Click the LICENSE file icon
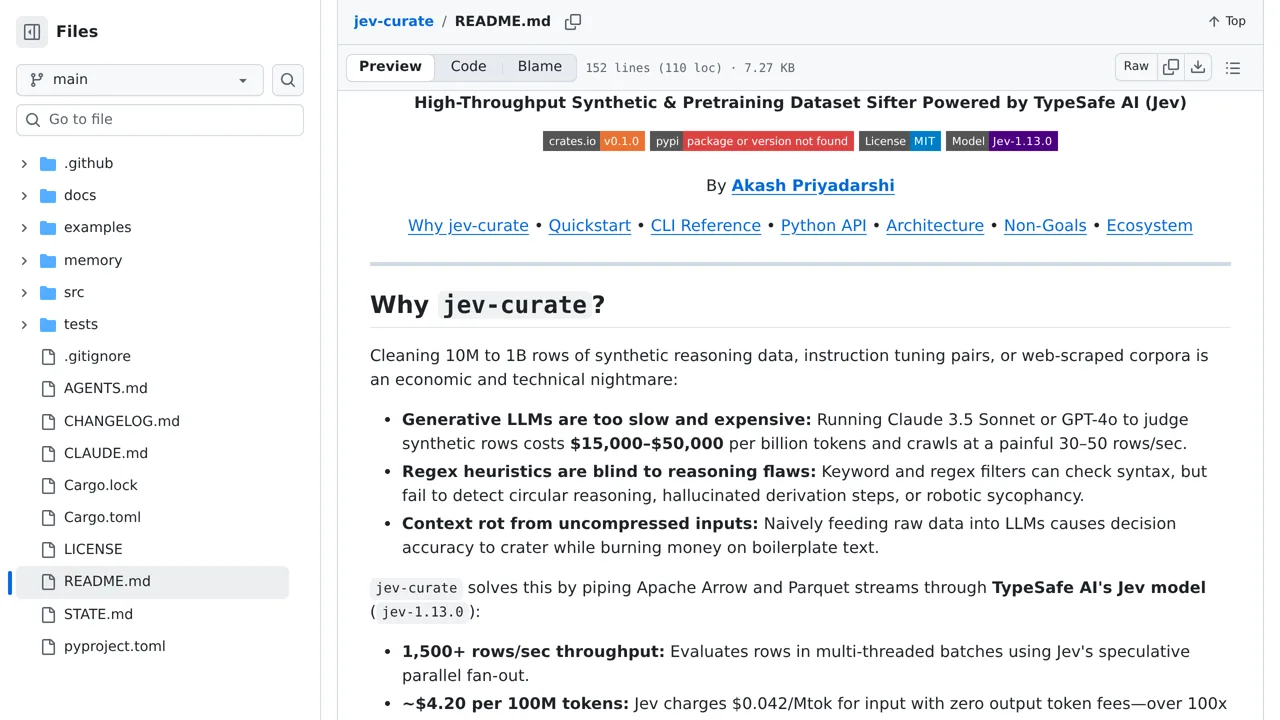This screenshot has height=720, width=1280. pyautogui.click(x=48, y=550)
